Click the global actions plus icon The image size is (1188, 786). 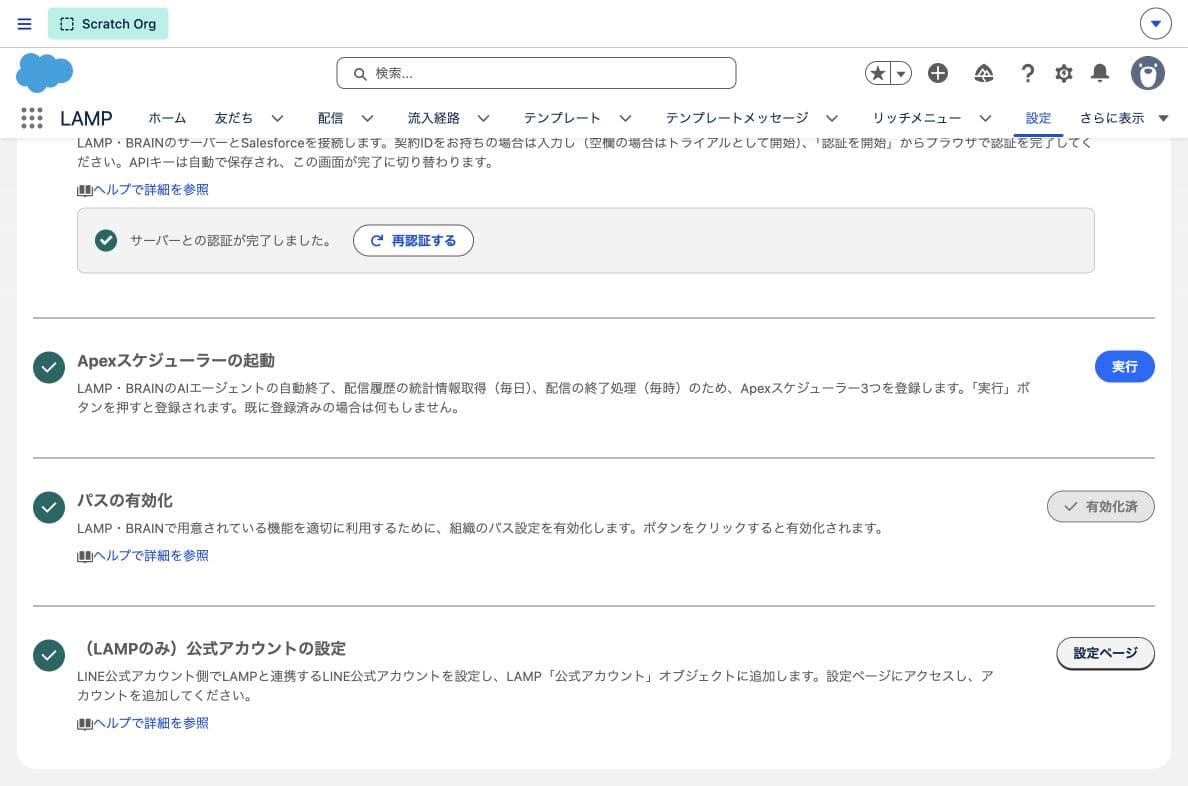[x=938, y=73]
